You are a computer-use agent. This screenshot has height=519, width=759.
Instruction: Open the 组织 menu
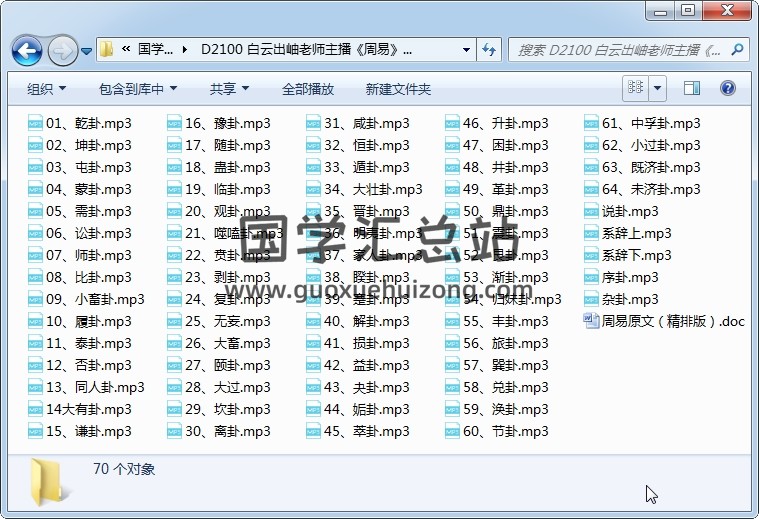click(46, 89)
